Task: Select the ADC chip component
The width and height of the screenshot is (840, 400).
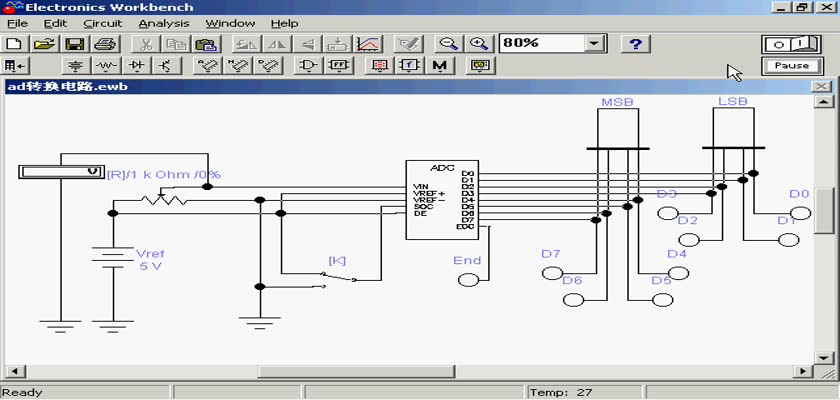Action: point(441,200)
